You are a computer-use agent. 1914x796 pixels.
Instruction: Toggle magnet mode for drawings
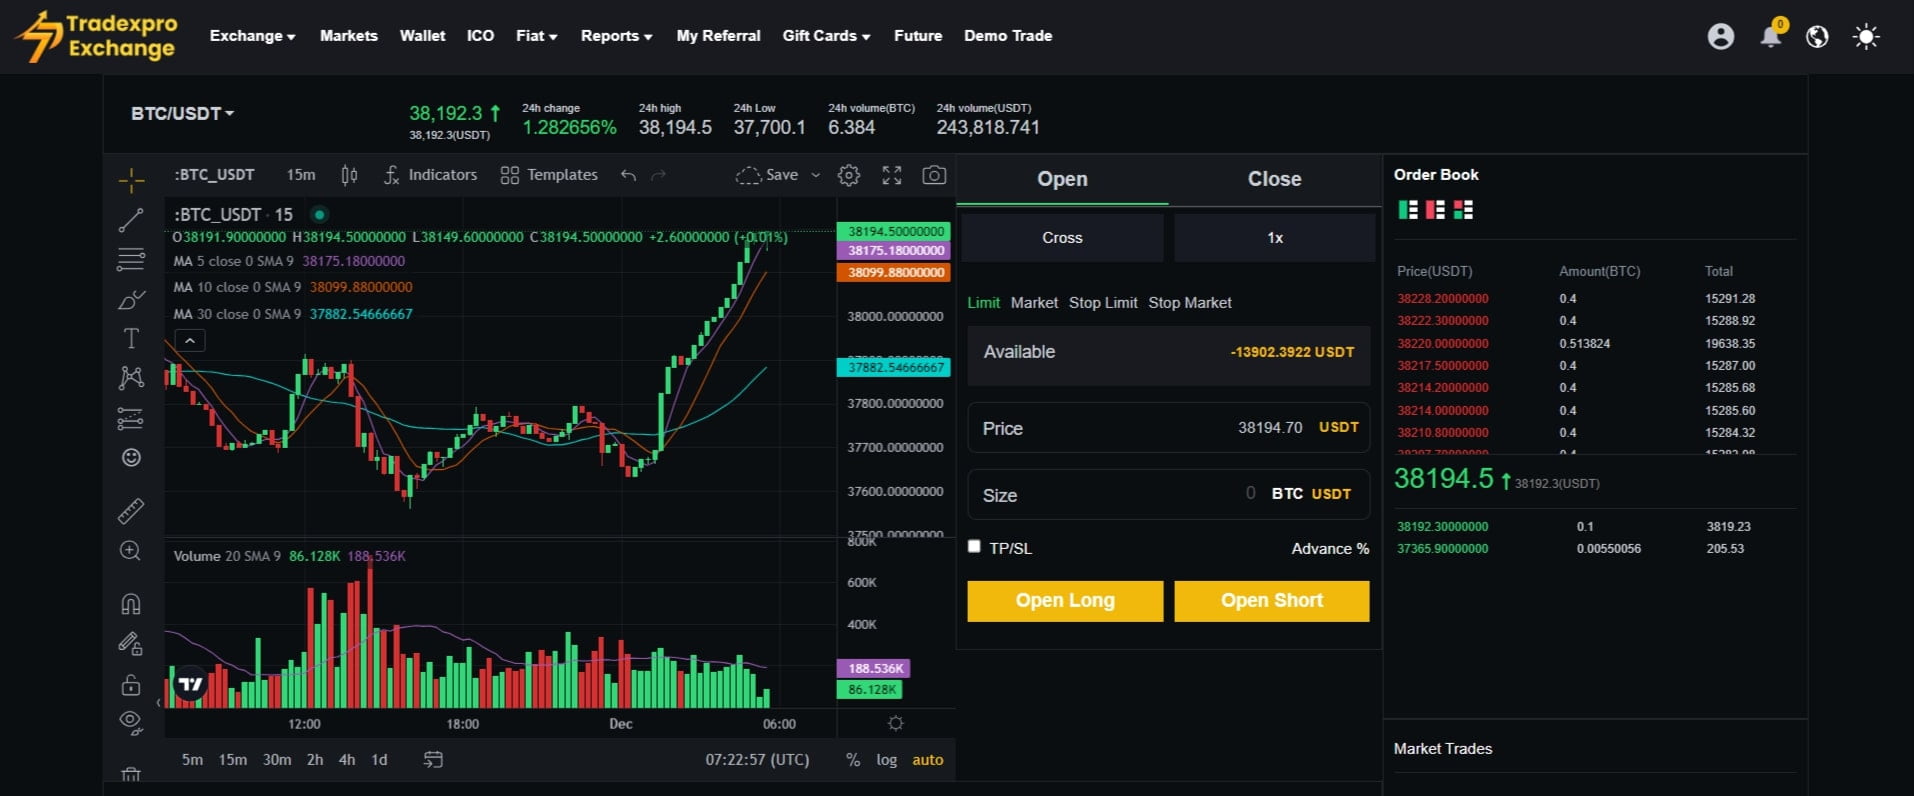(131, 604)
